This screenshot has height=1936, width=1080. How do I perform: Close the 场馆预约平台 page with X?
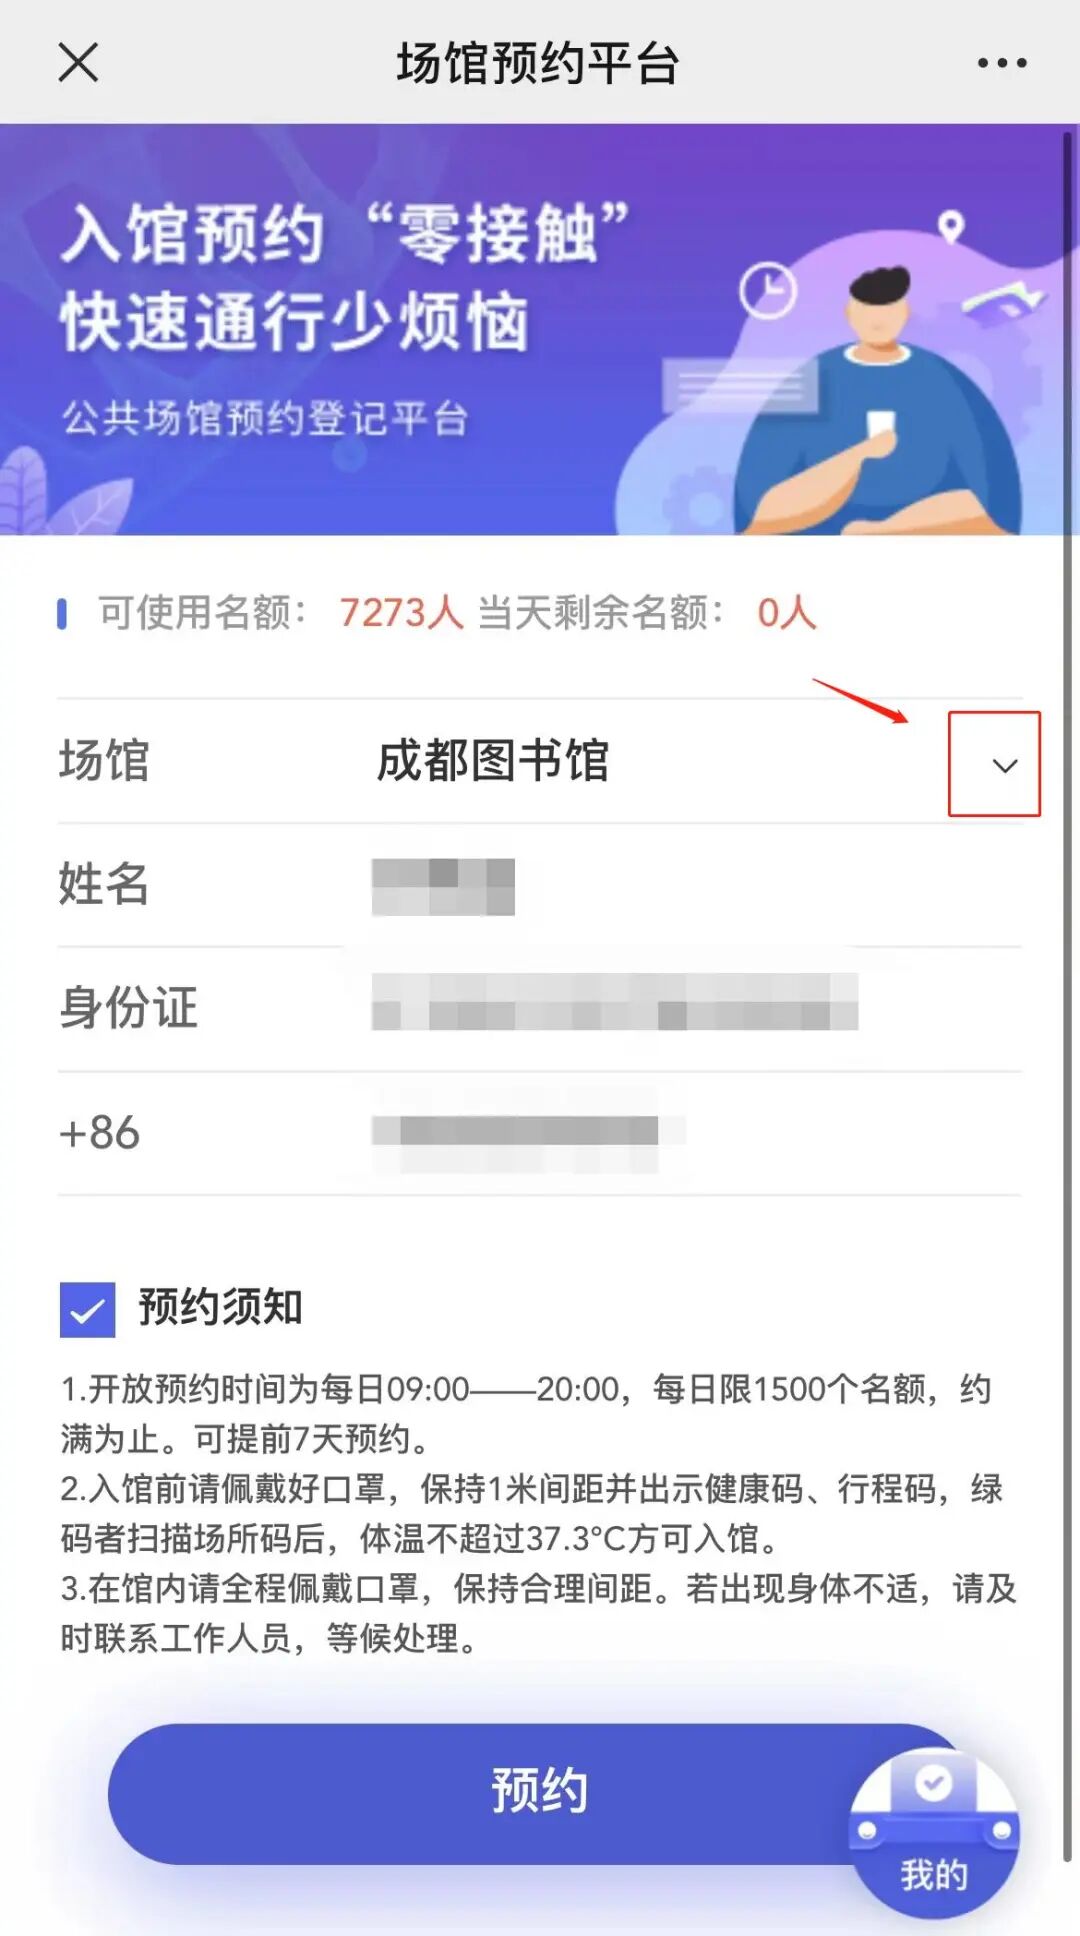coord(78,62)
